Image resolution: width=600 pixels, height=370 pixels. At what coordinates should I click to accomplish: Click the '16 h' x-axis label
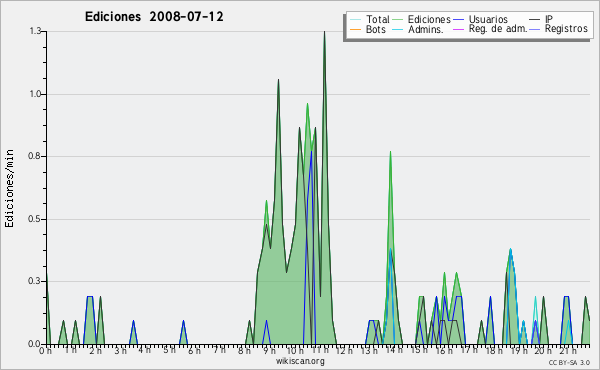point(444,351)
